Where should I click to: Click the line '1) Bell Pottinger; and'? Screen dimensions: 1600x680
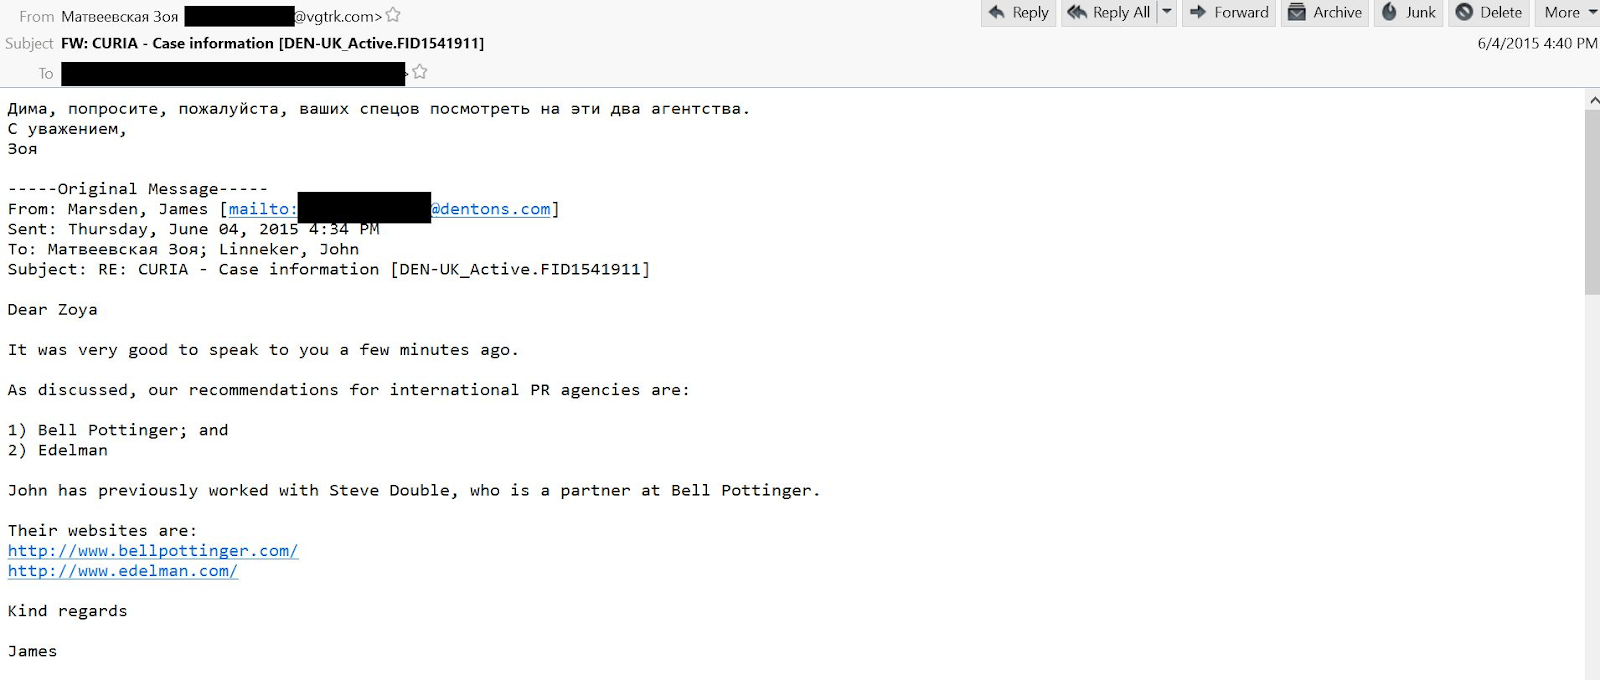click(118, 430)
